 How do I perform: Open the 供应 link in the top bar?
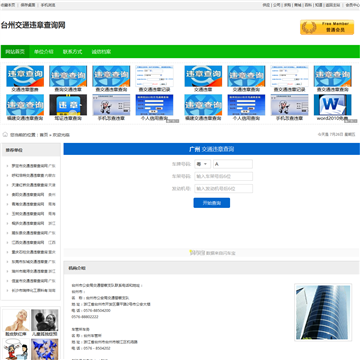(x=266, y=5)
